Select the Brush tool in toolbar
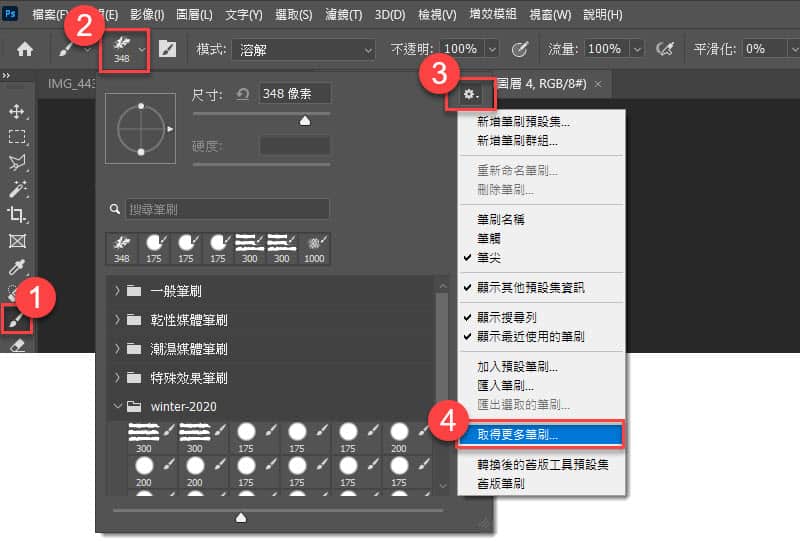Screen dimensions: 800x543 click(x=16, y=319)
